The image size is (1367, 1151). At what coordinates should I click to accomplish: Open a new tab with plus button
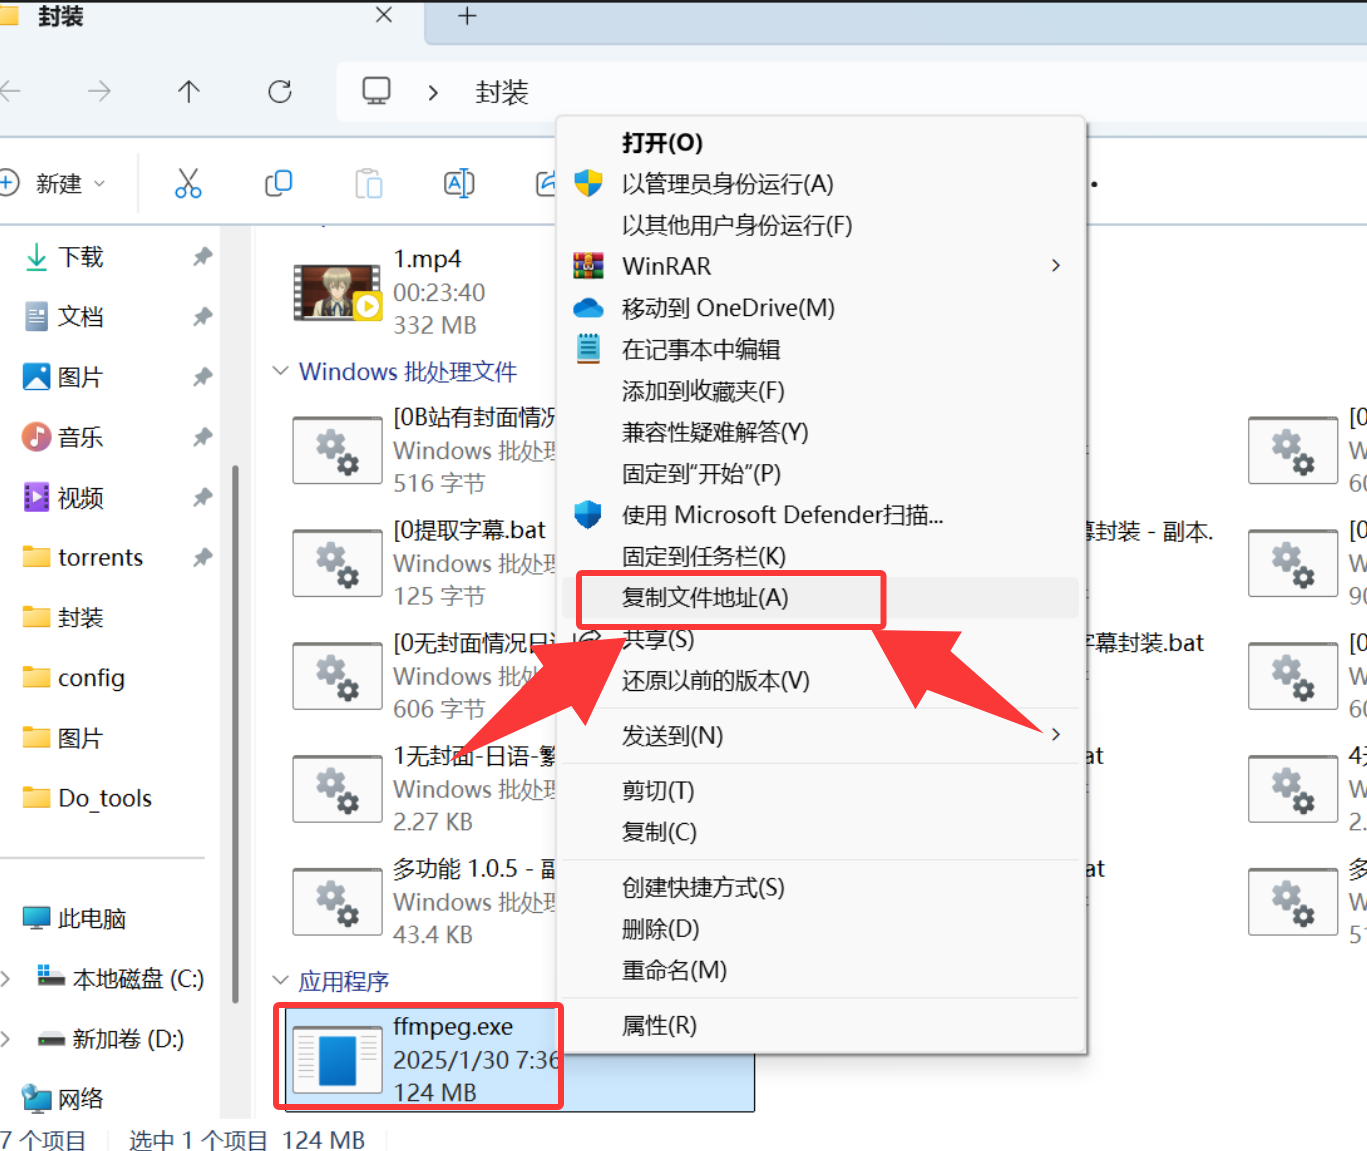point(467,16)
